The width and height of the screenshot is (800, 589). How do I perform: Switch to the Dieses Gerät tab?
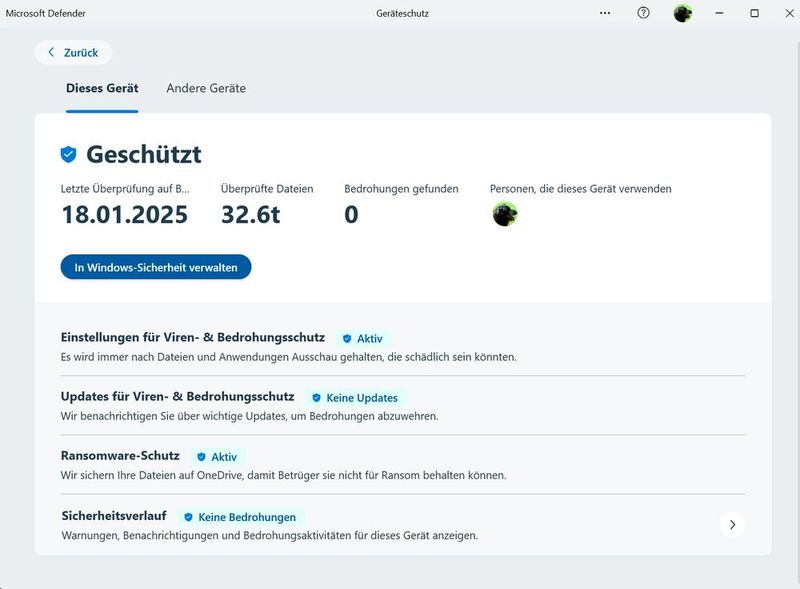click(x=102, y=88)
